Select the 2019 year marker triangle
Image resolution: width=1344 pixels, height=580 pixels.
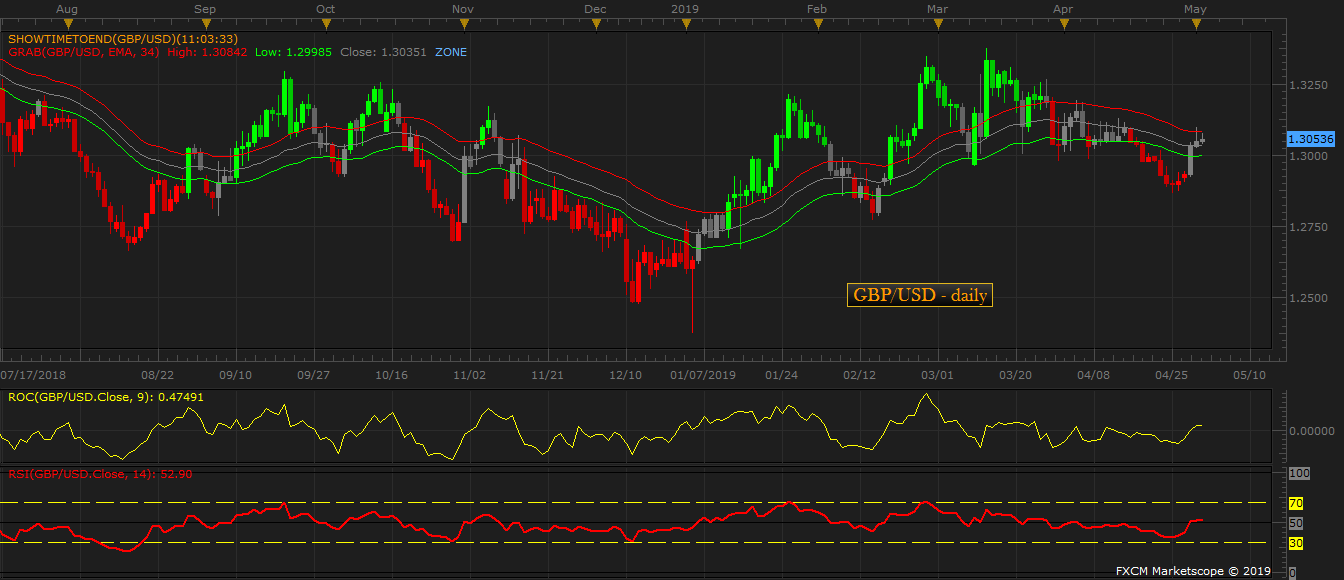pos(687,24)
